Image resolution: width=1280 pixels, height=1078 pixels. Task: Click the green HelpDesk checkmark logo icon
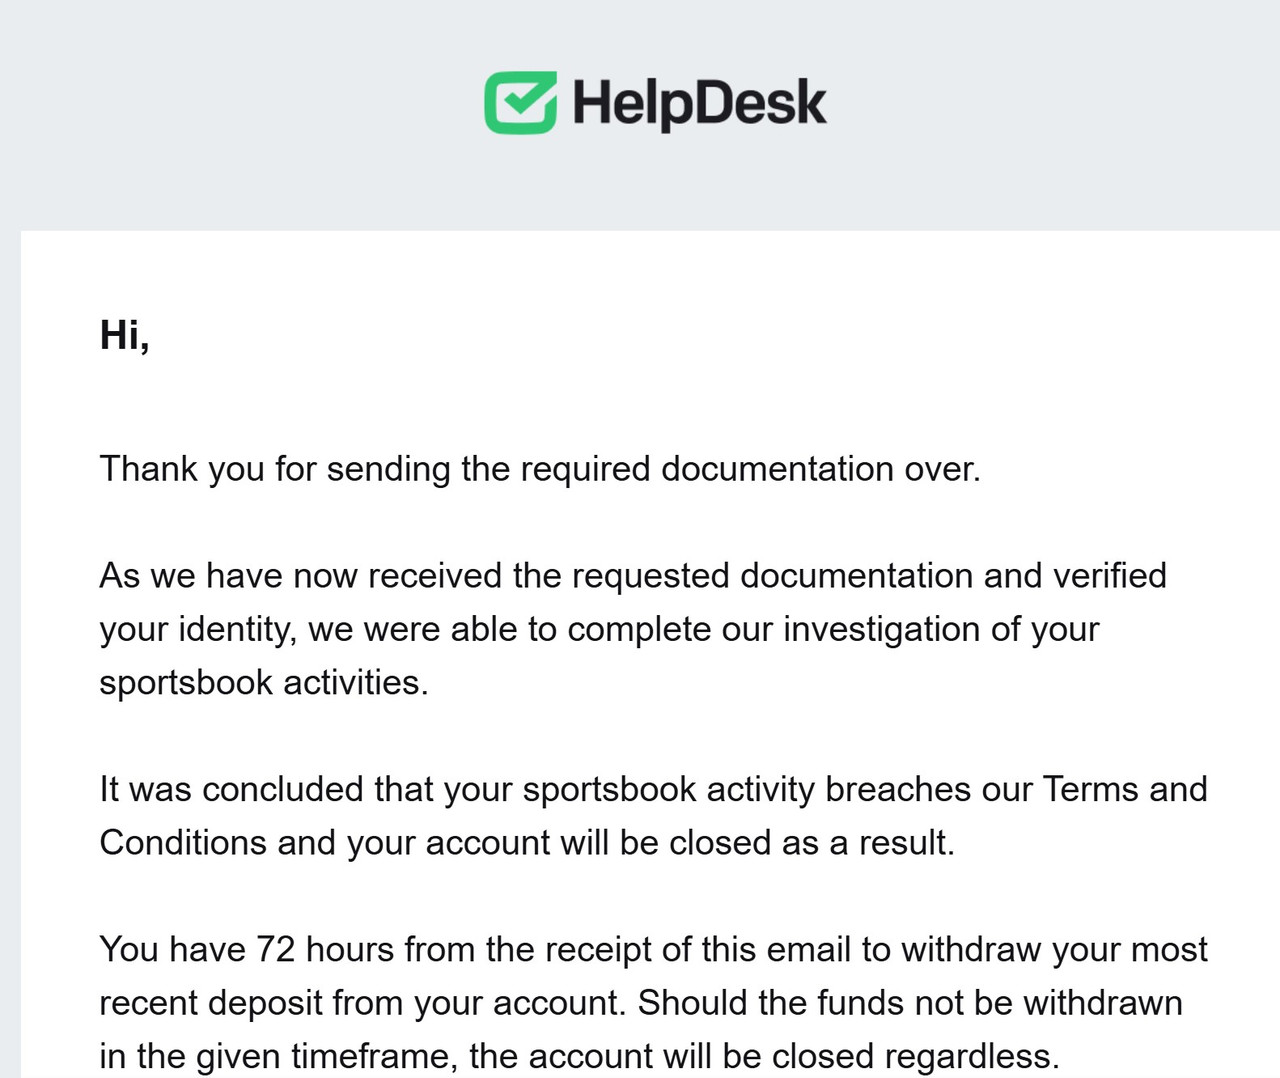(x=520, y=103)
